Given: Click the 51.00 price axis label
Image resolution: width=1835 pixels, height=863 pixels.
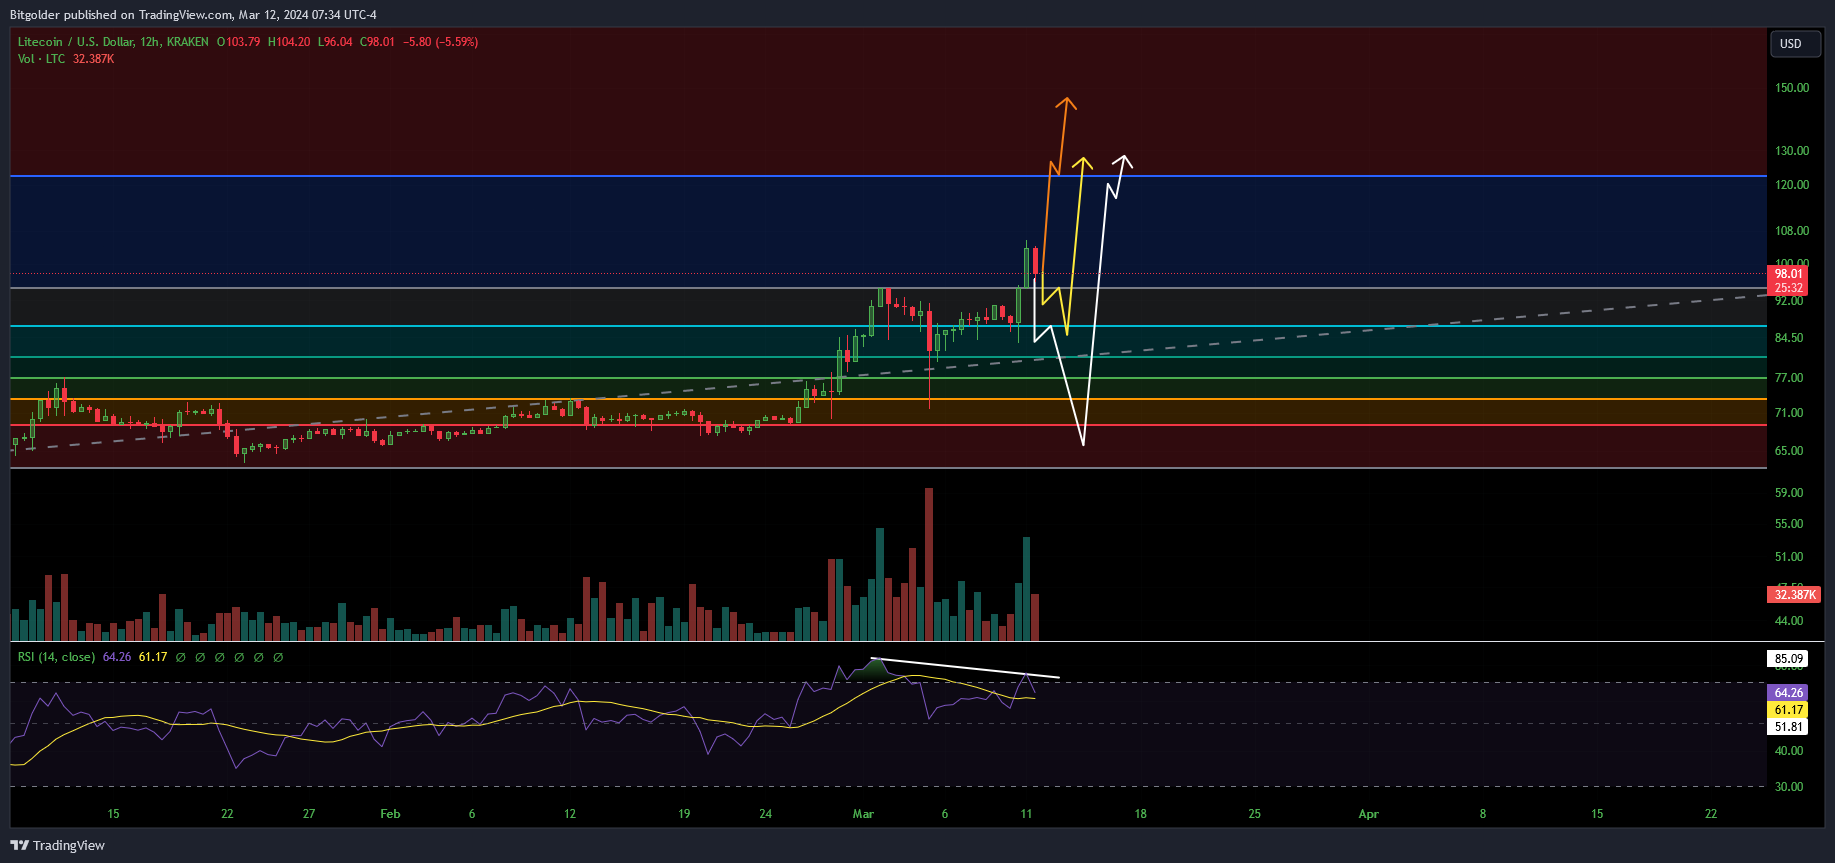Looking at the screenshot, I should click(1789, 557).
